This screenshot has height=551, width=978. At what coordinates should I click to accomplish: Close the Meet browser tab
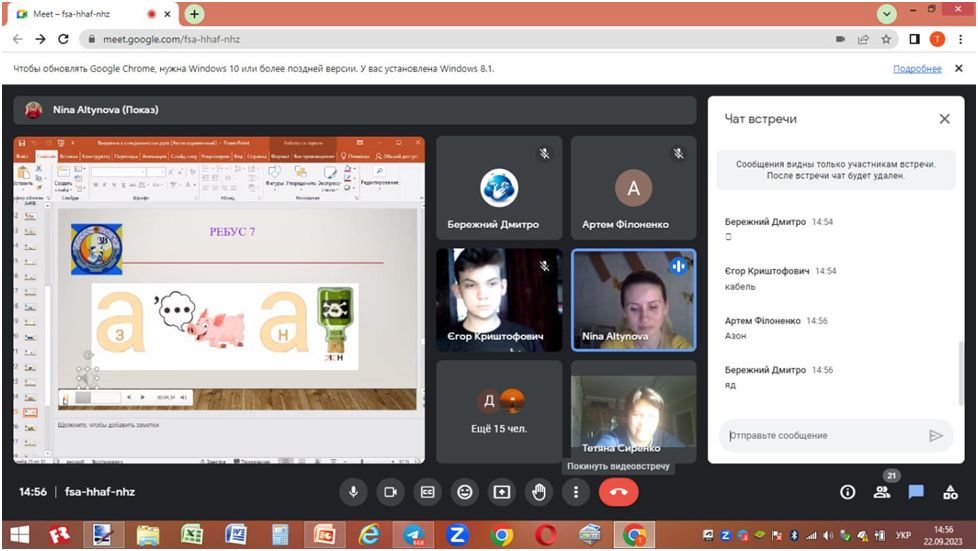pos(167,14)
